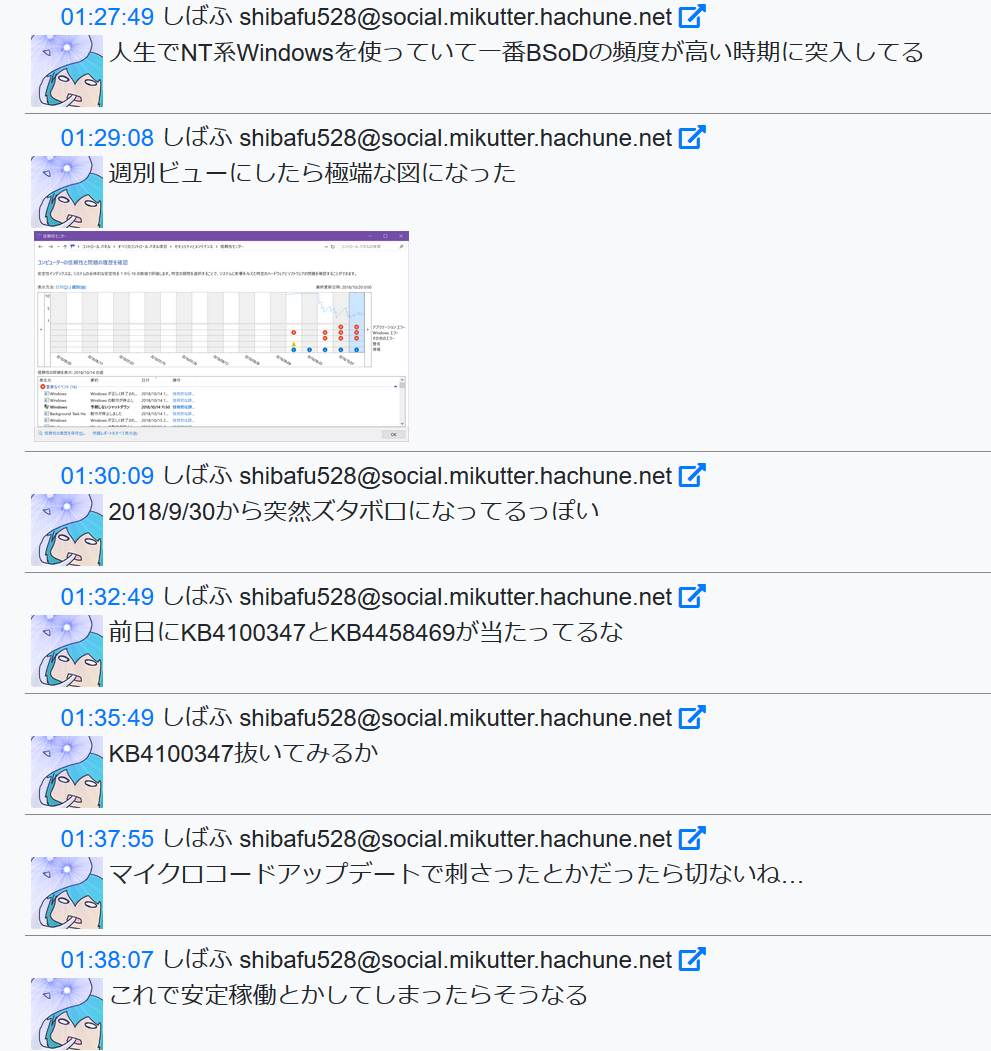Open the 01:27:49 timestamp link

pos(107,17)
